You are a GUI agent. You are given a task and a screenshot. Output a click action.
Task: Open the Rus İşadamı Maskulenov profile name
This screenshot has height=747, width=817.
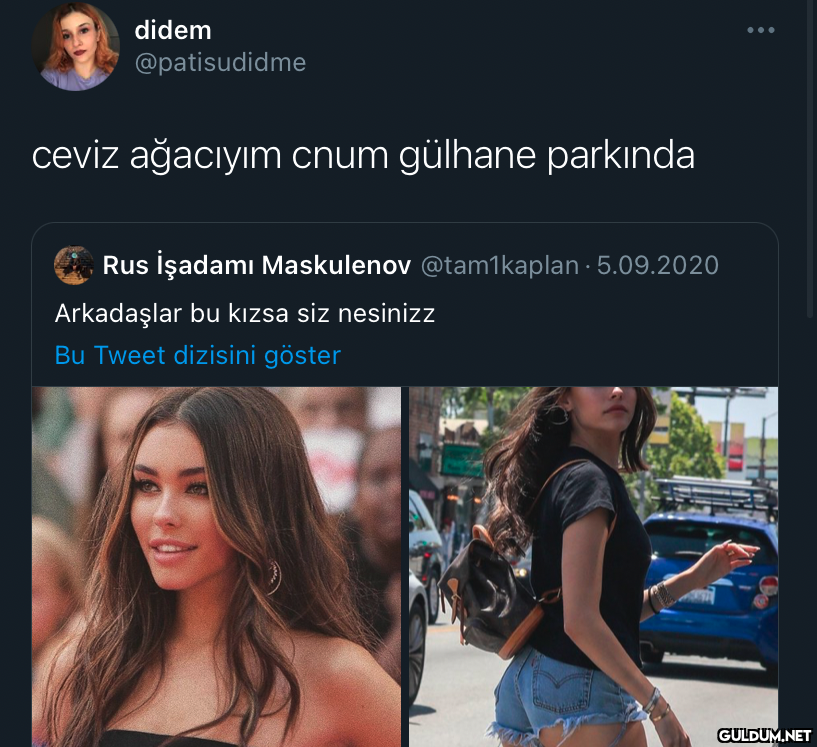[257, 265]
